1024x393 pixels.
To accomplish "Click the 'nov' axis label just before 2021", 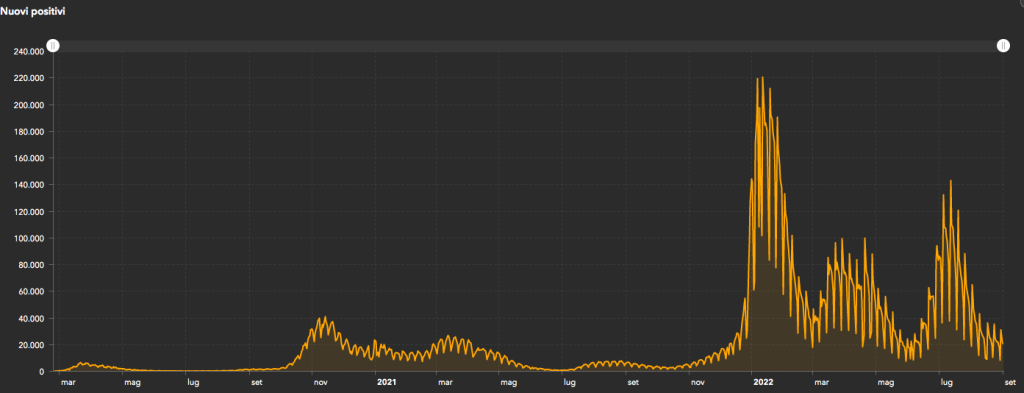I will 321,381.
